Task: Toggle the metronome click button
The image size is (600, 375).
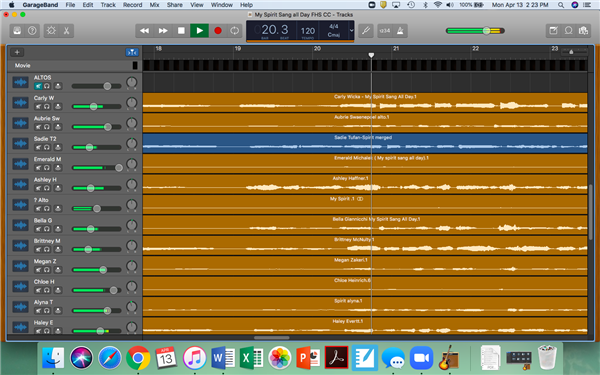Action: click(x=400, y=31)
